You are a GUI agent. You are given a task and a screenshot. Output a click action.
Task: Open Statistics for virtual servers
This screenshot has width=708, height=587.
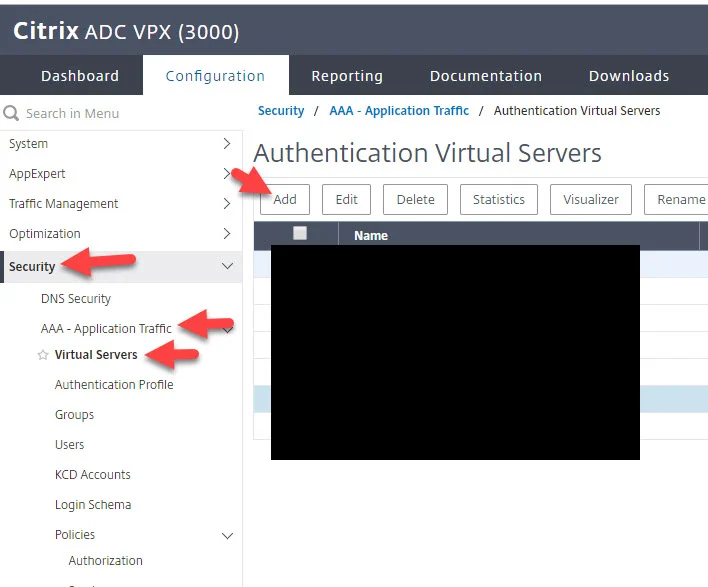(x=499, y=199)
